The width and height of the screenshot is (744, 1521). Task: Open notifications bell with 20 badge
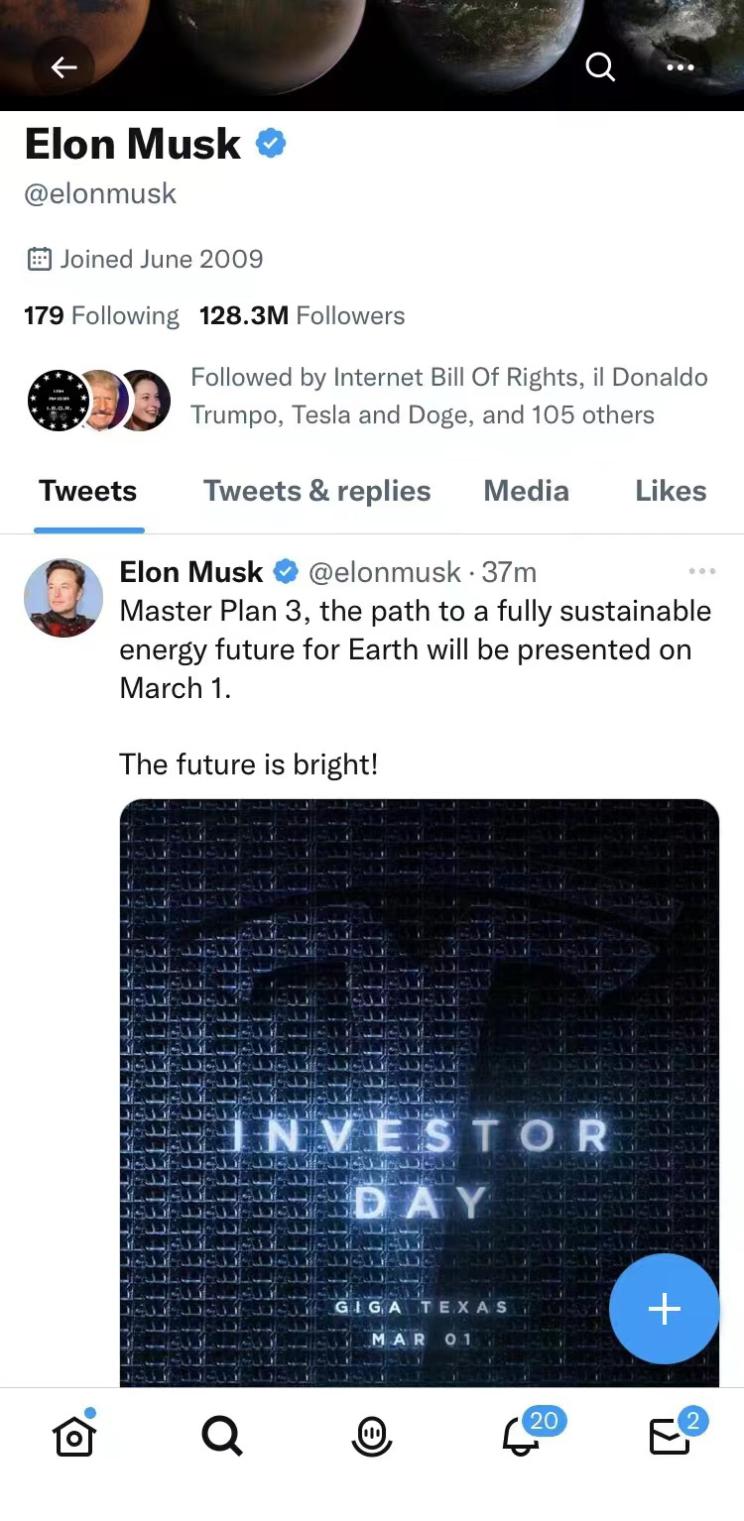pyautogui.click(x=522, y=1437)
